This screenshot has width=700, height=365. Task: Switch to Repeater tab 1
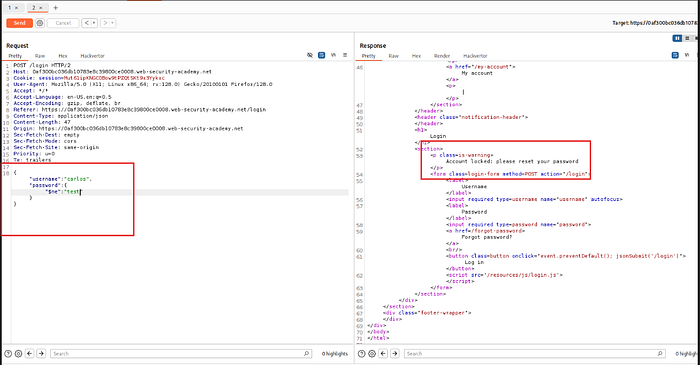9,8
